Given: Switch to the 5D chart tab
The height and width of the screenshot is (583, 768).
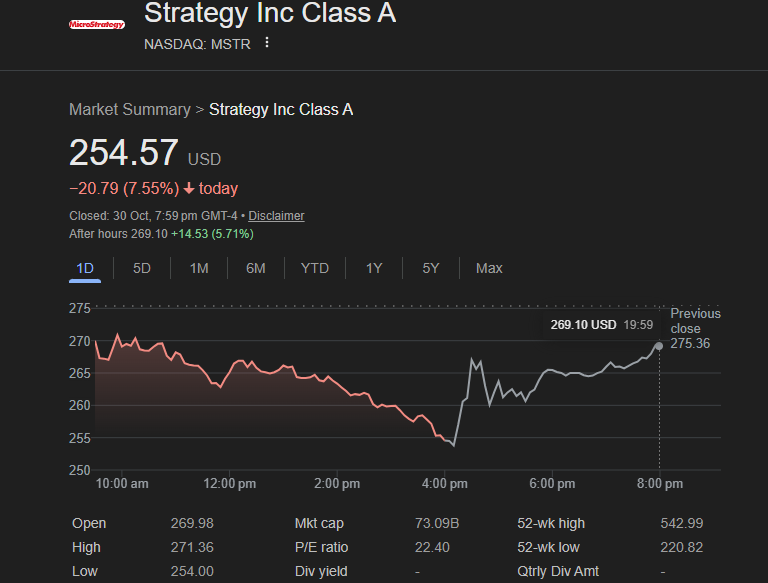Looking at the screenshot, I should (x=142, y=268).
